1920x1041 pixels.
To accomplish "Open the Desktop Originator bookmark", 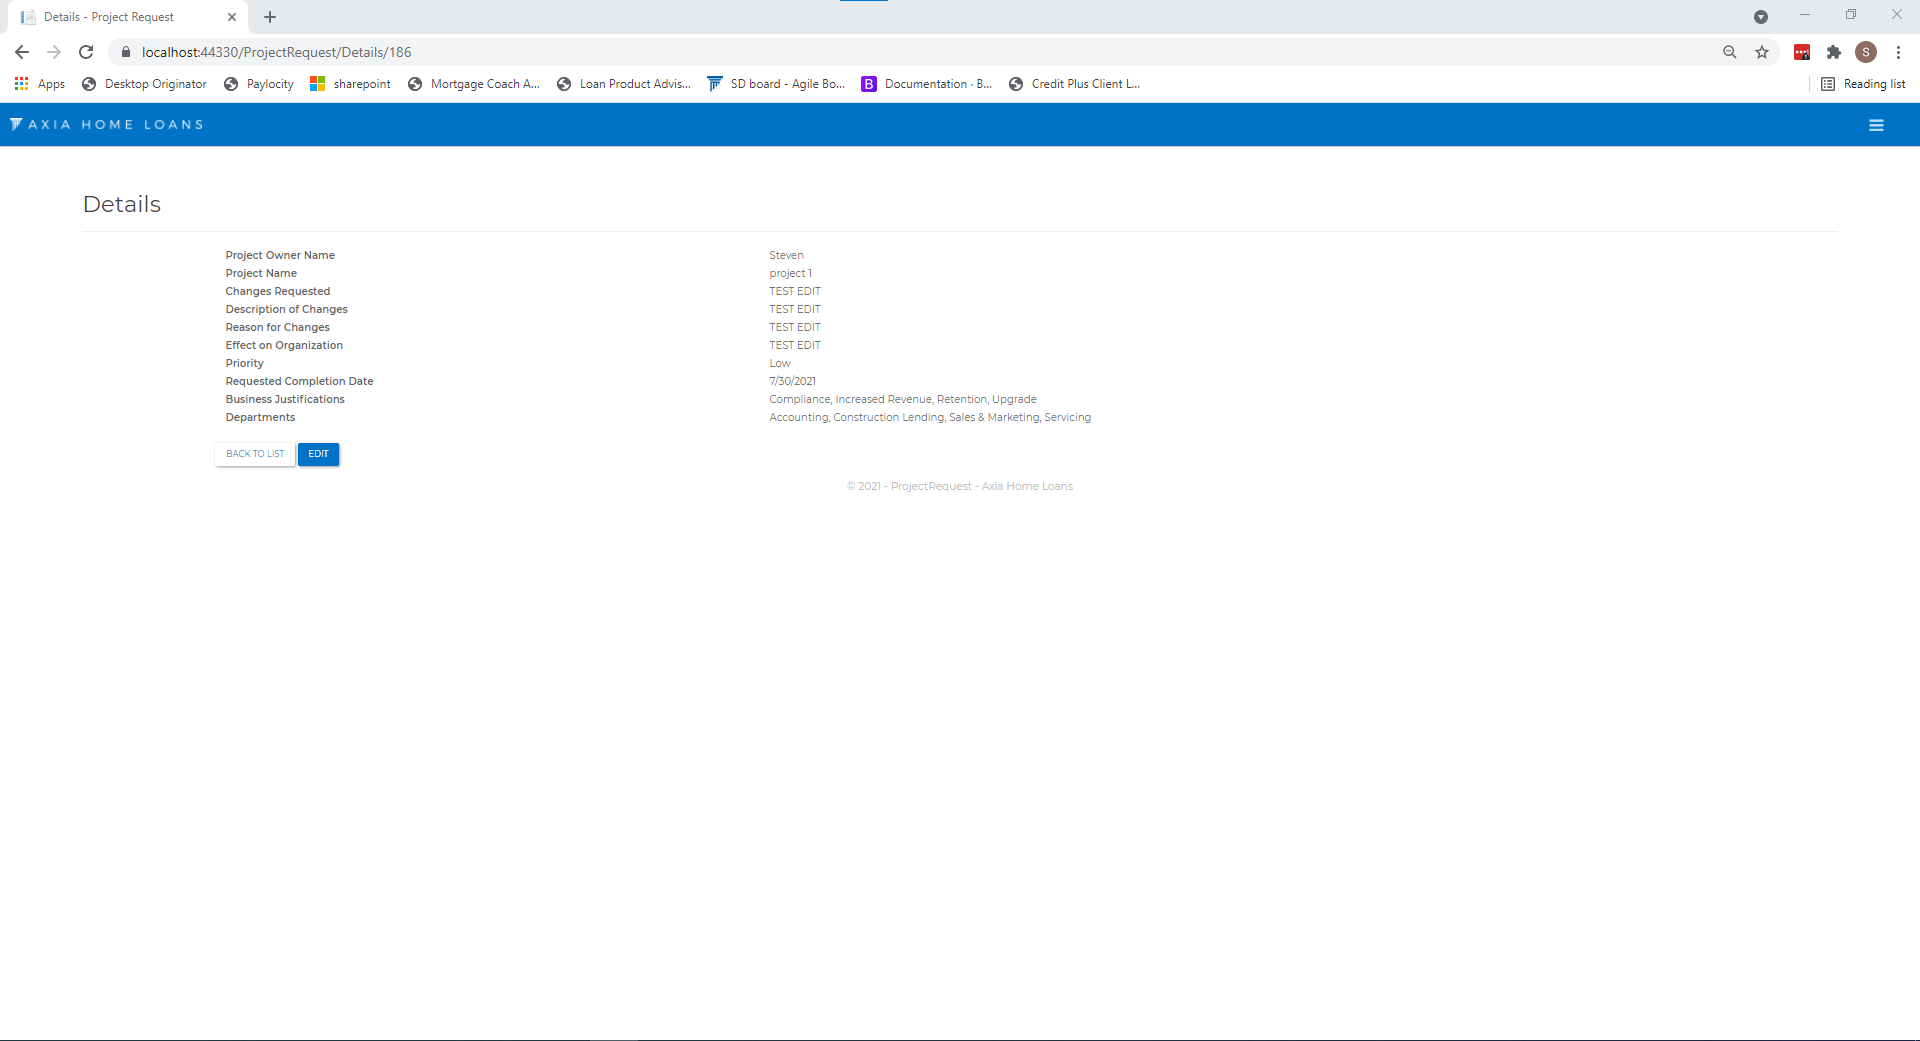I will click(145, 84).
